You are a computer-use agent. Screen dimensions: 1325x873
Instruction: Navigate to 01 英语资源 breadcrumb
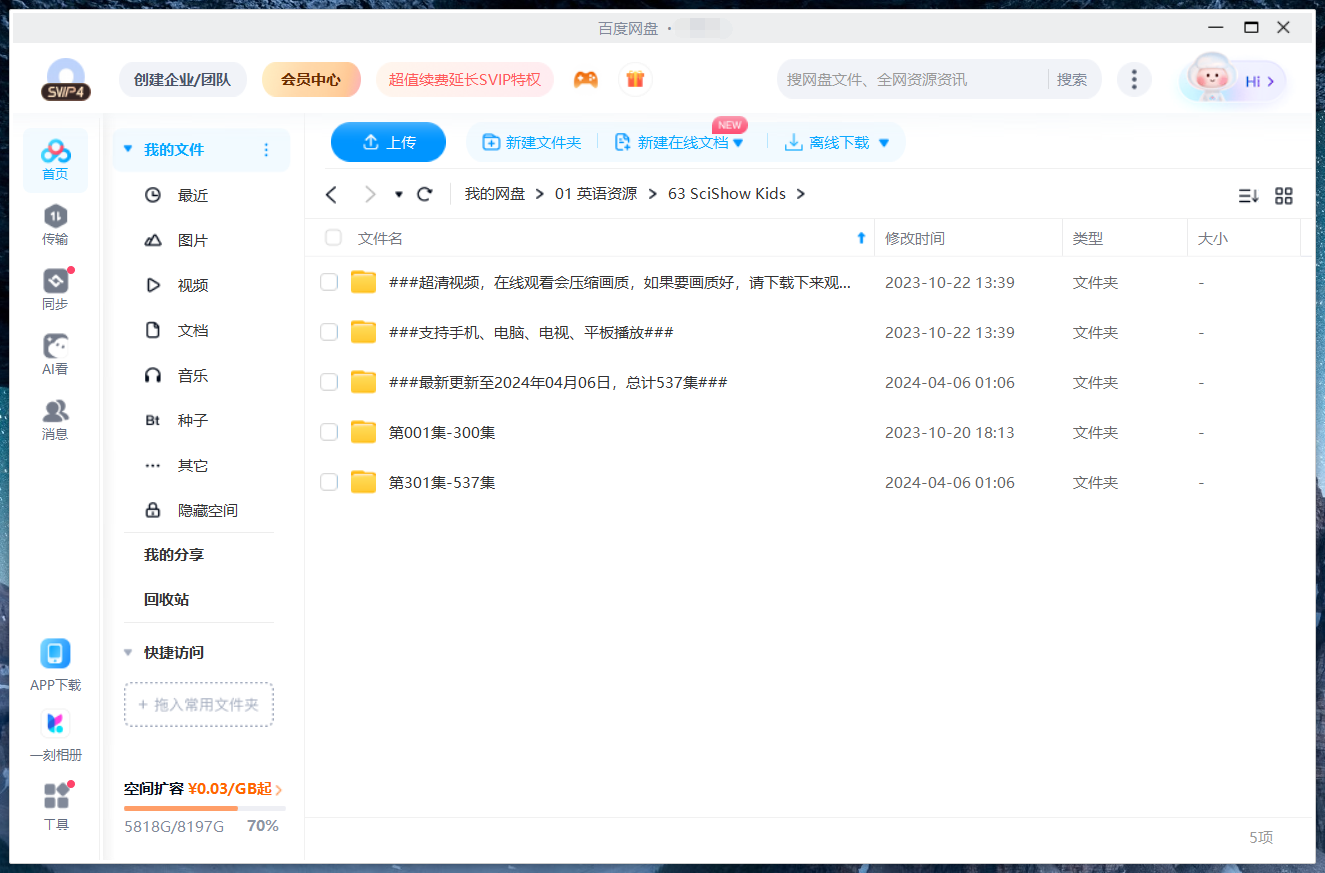tap(596, 194)
